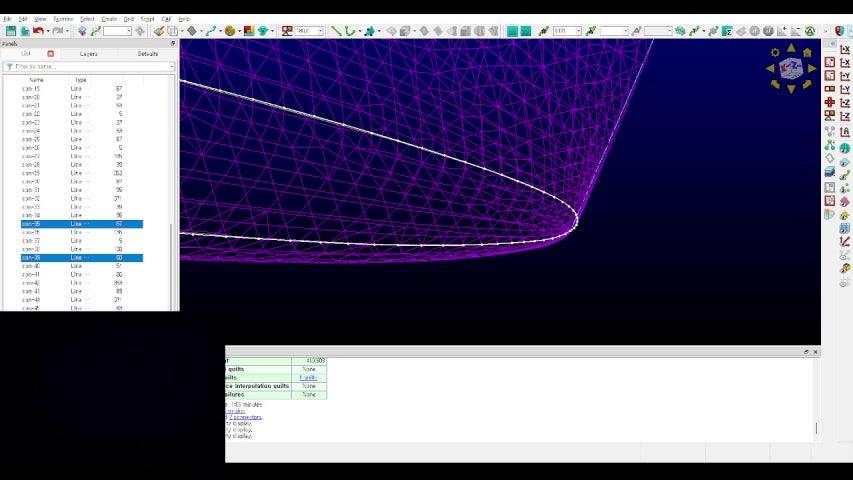Click the Save icon in the toolbar
This screenshot has width=853, height=480.
[11, 31]
